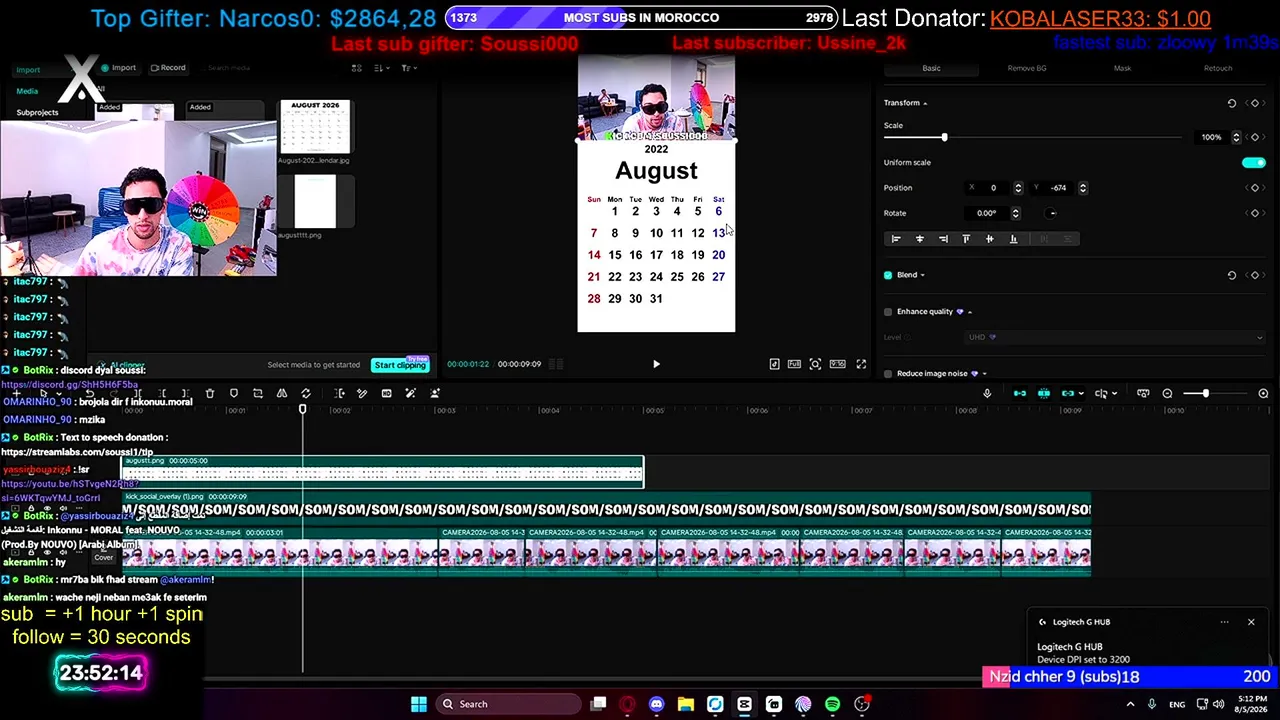Collapse the Transform section
Image resolution: width=1280 pixels, height=720 pixels.
pos(925,103)
